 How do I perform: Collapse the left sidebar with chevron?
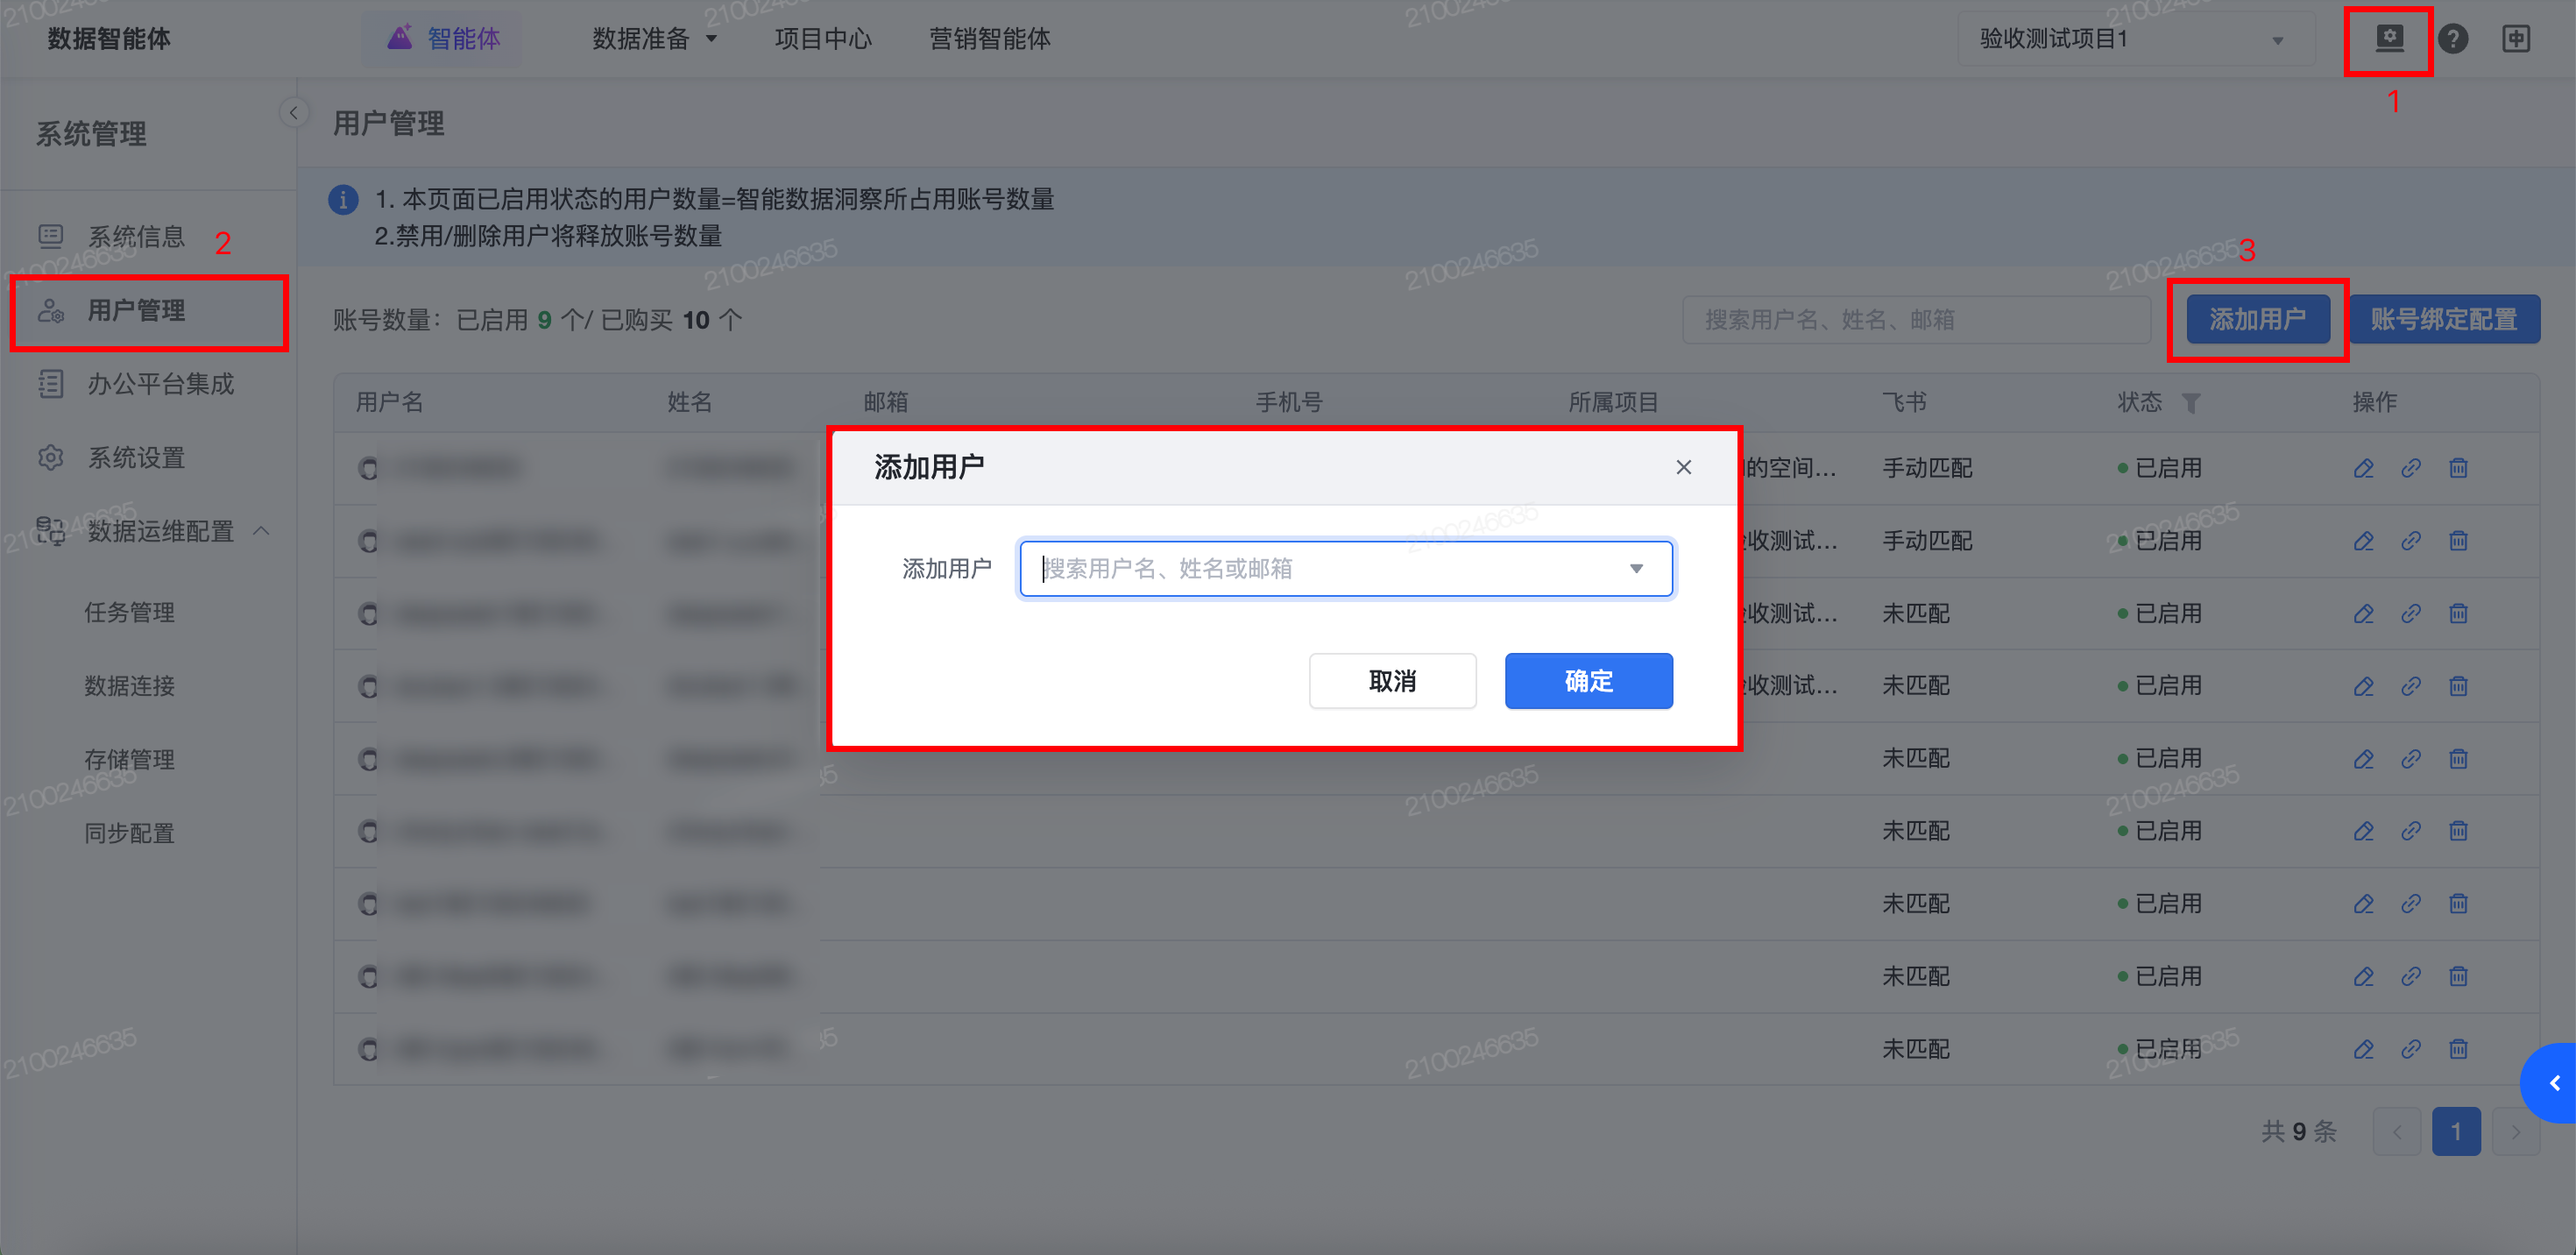[x=293, y=113]
